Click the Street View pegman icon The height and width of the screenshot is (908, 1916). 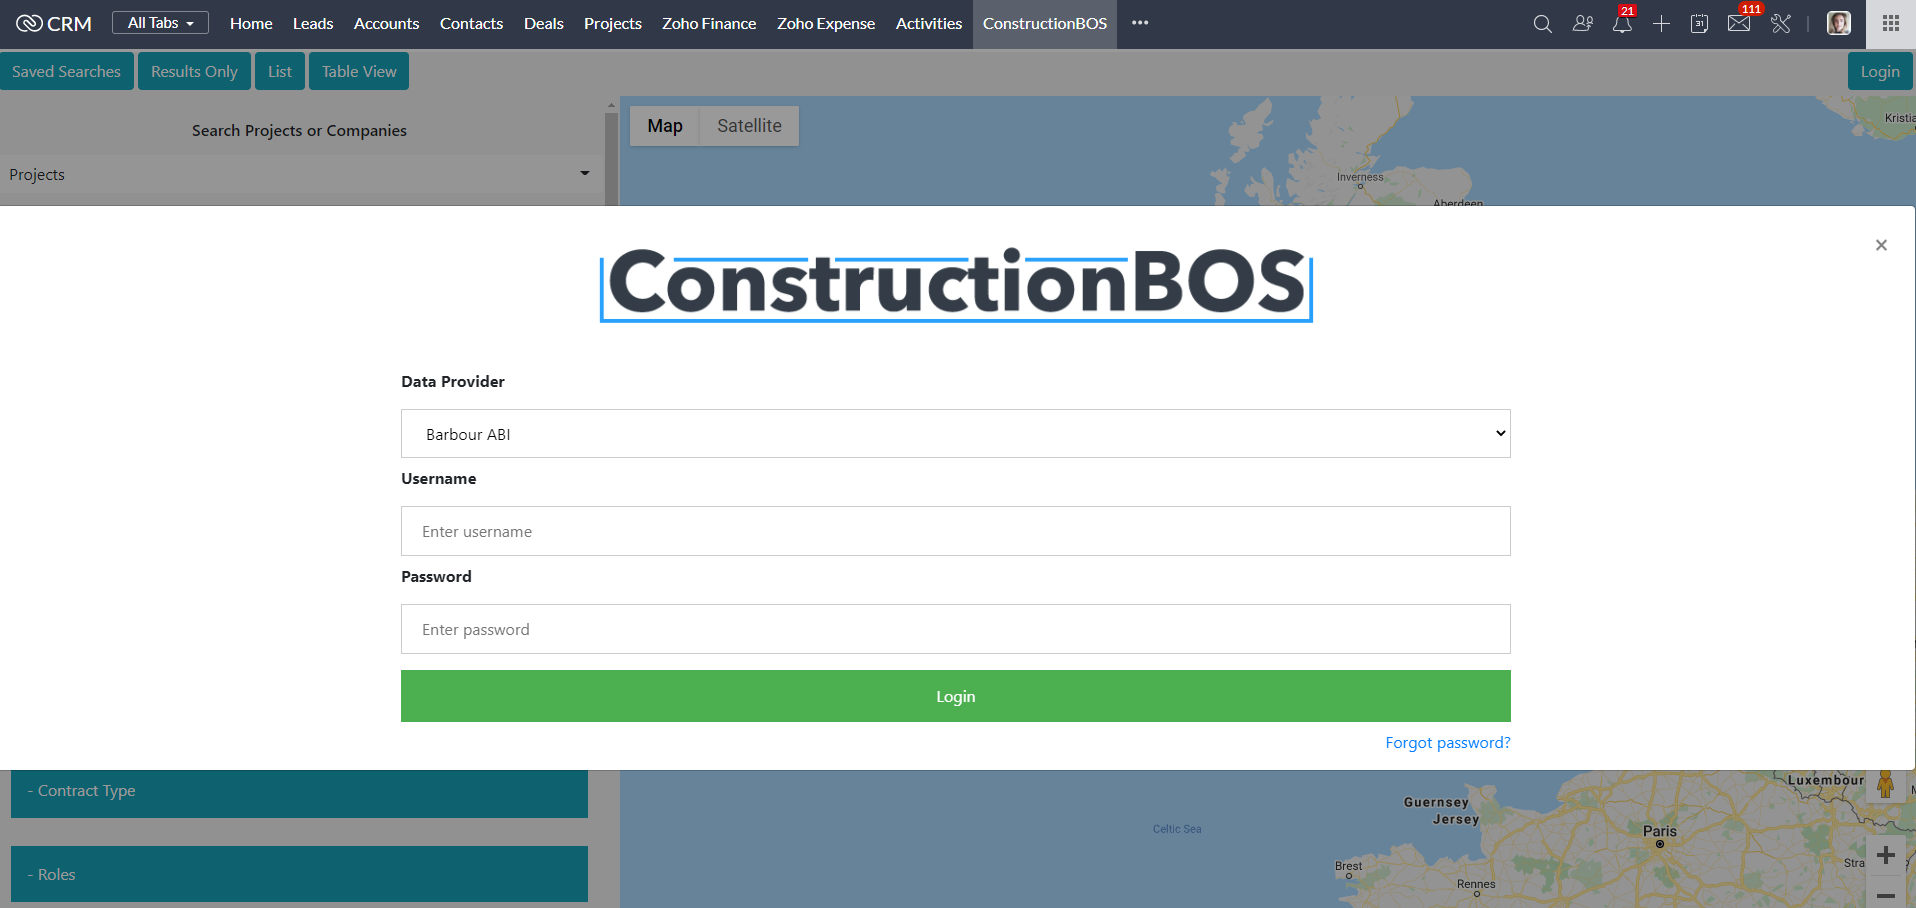pos(1886,785)
